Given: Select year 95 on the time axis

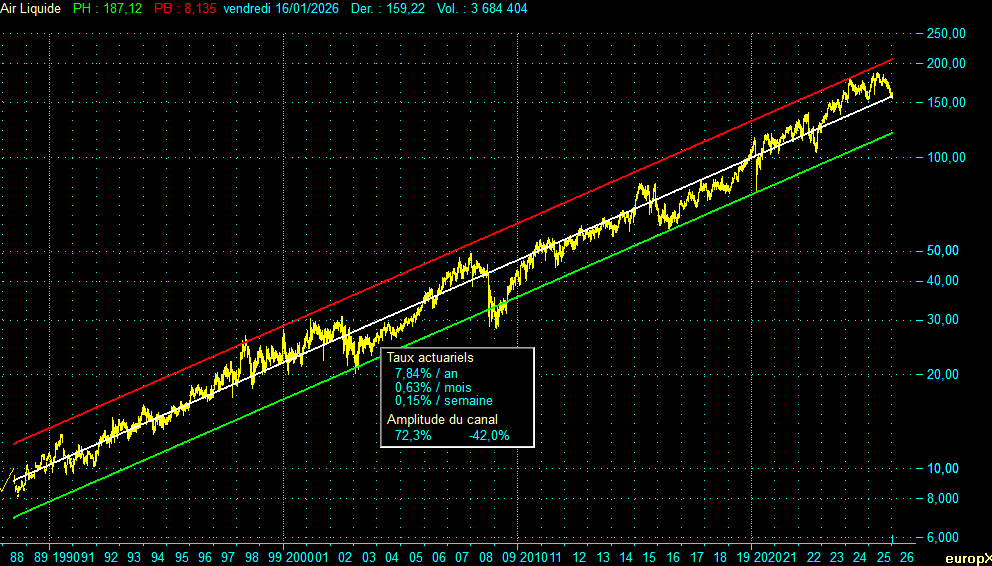Looking at the screenshot, I should click(x=181, y=556).
